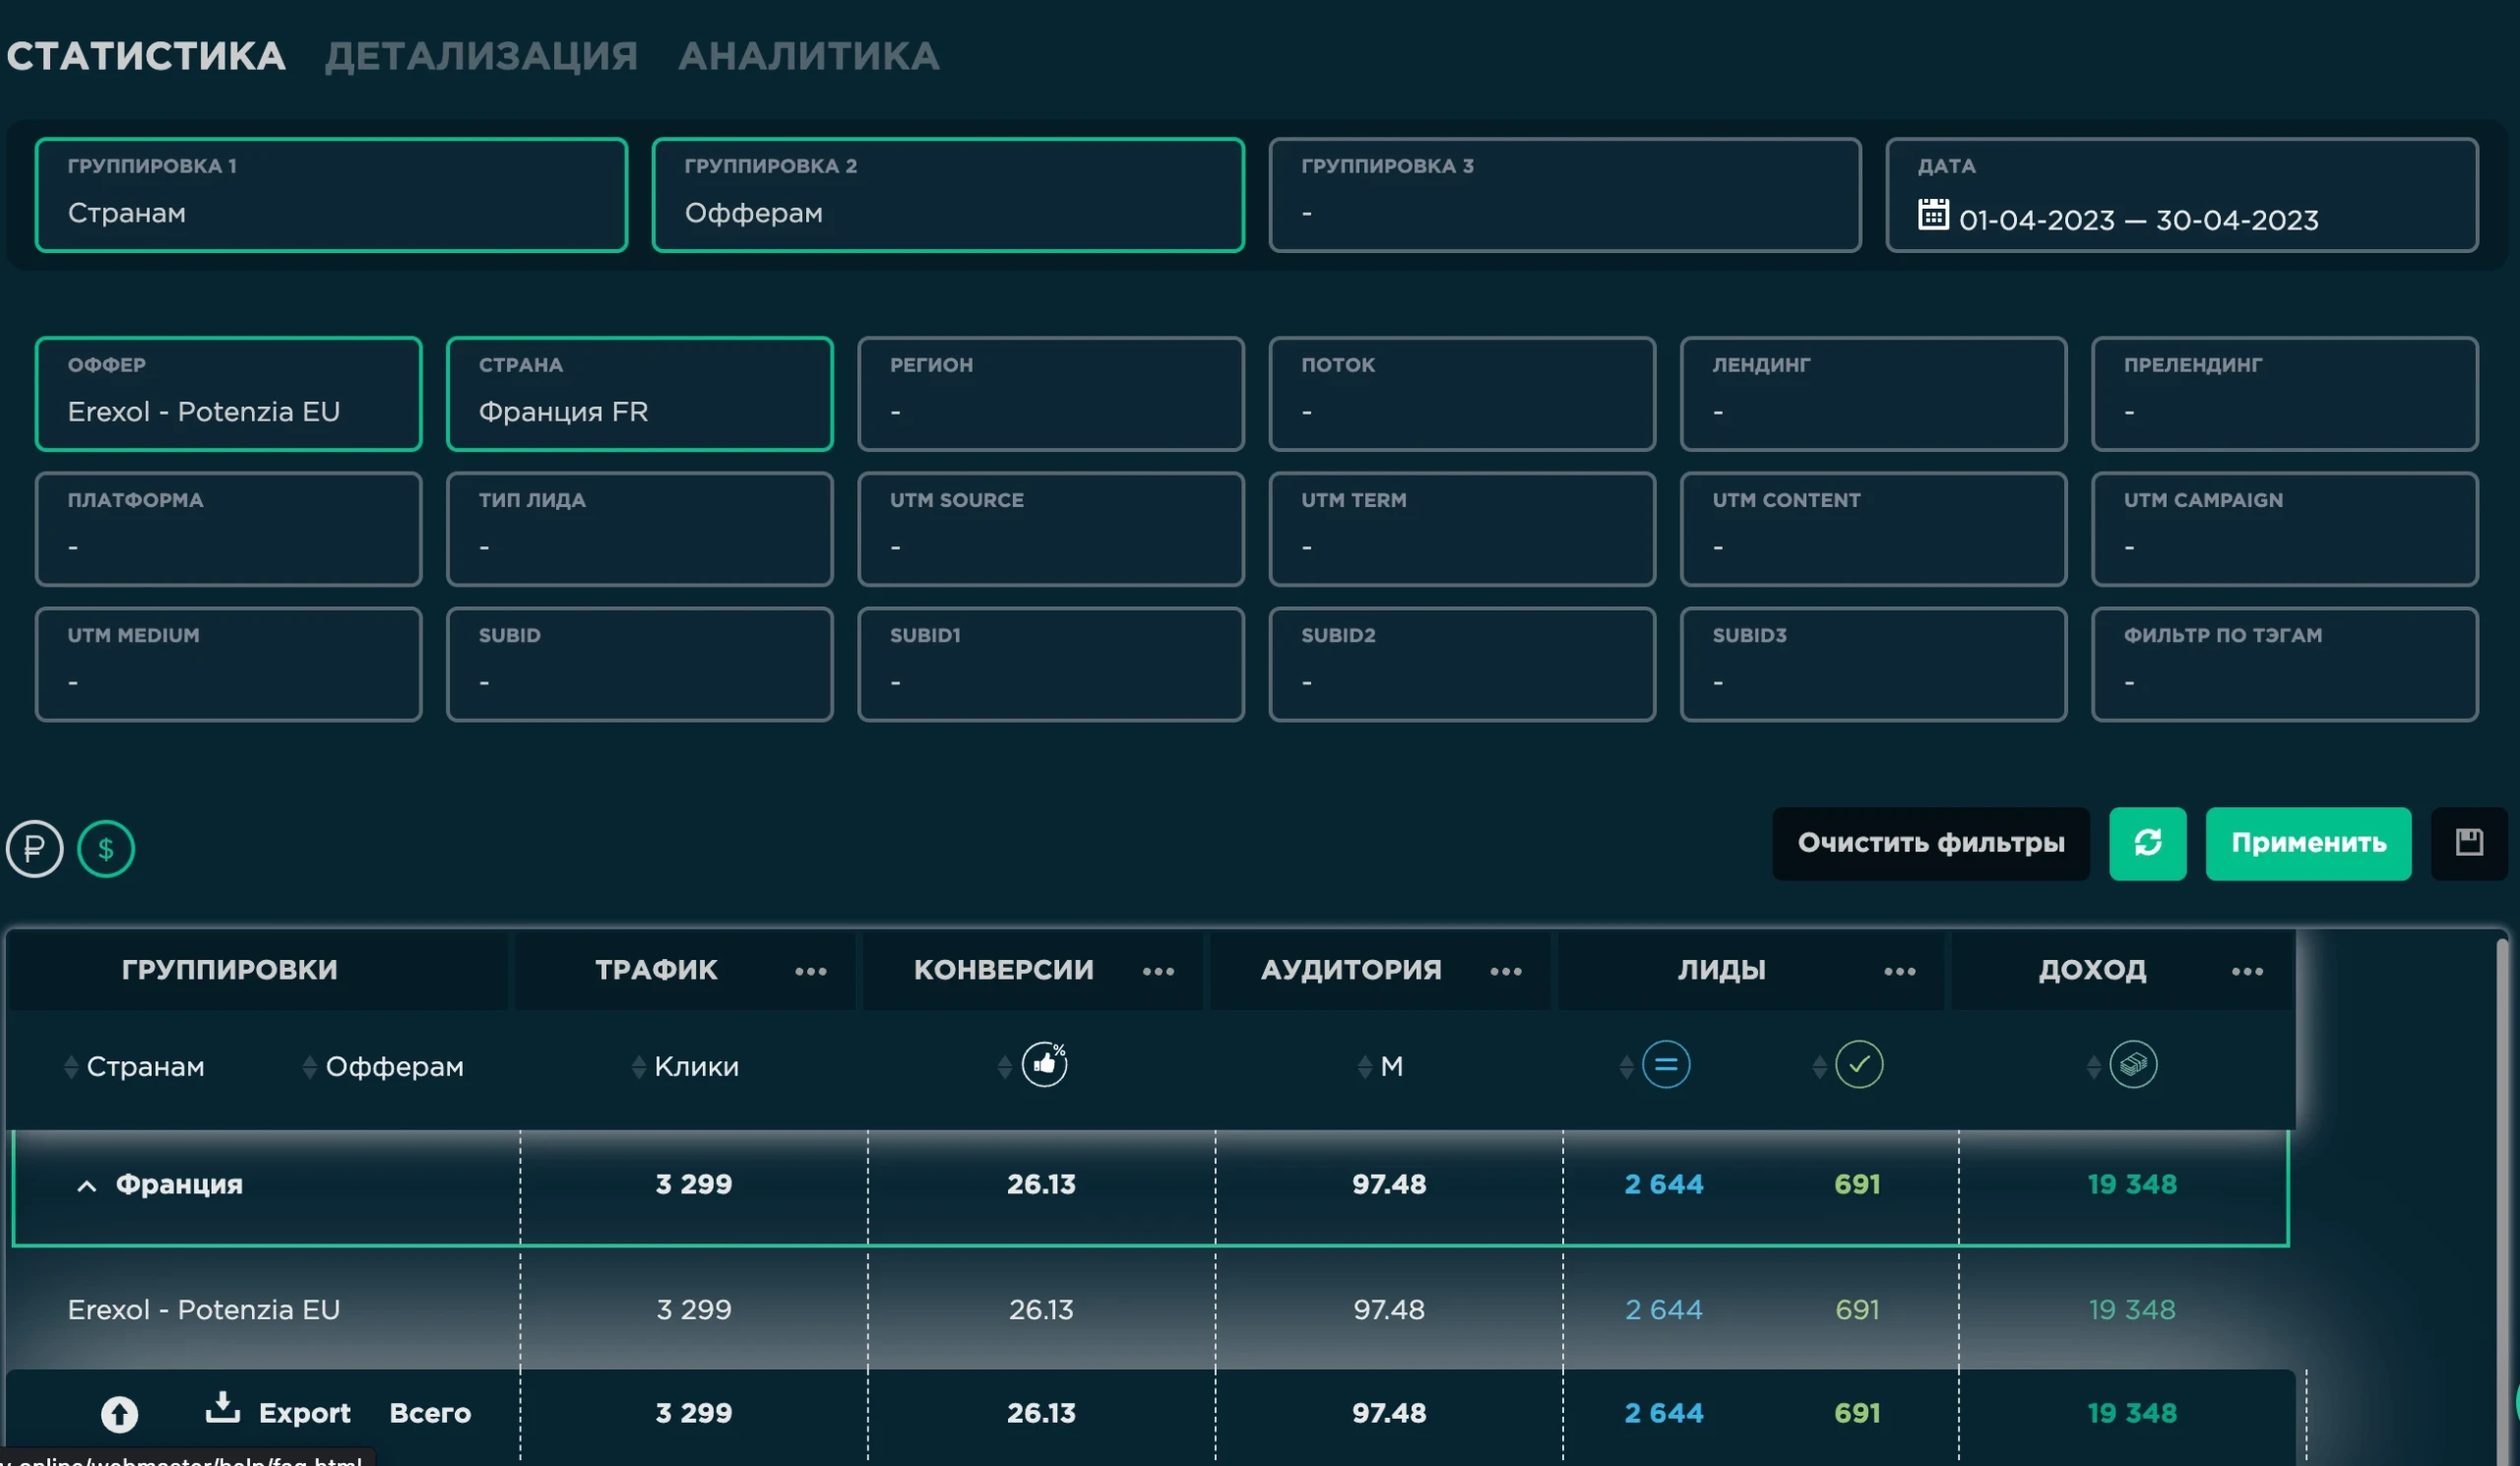Image resolution: width=2520 pixels, height=1466 pixels.
Task: Collapse the Франция row
Action: (87, 1185)
